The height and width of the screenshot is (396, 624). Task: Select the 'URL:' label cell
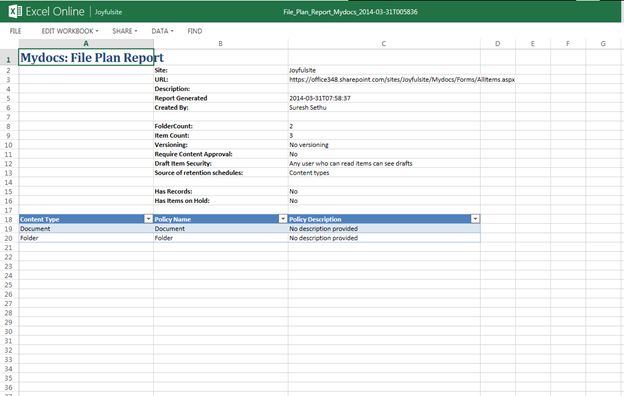pos(221,80)
